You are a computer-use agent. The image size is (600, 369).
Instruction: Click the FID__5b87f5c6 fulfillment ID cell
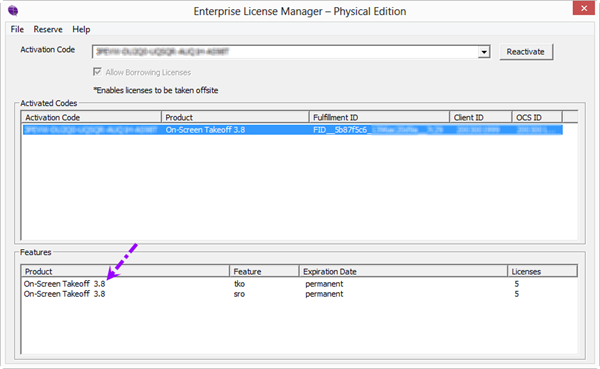click(378, 130)
